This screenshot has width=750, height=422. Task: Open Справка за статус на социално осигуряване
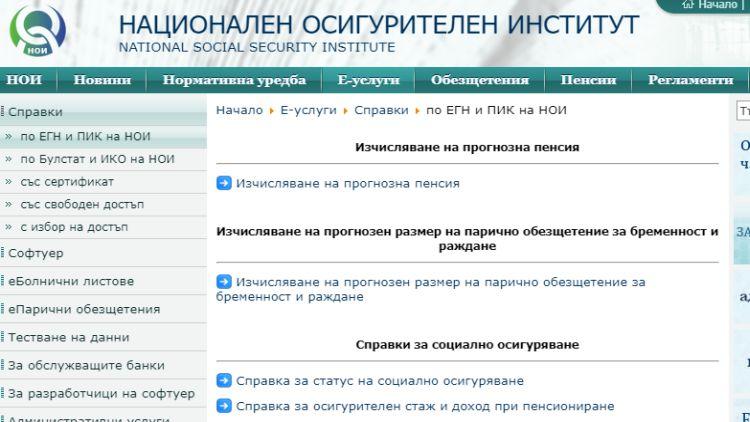(x=380, y=381)
